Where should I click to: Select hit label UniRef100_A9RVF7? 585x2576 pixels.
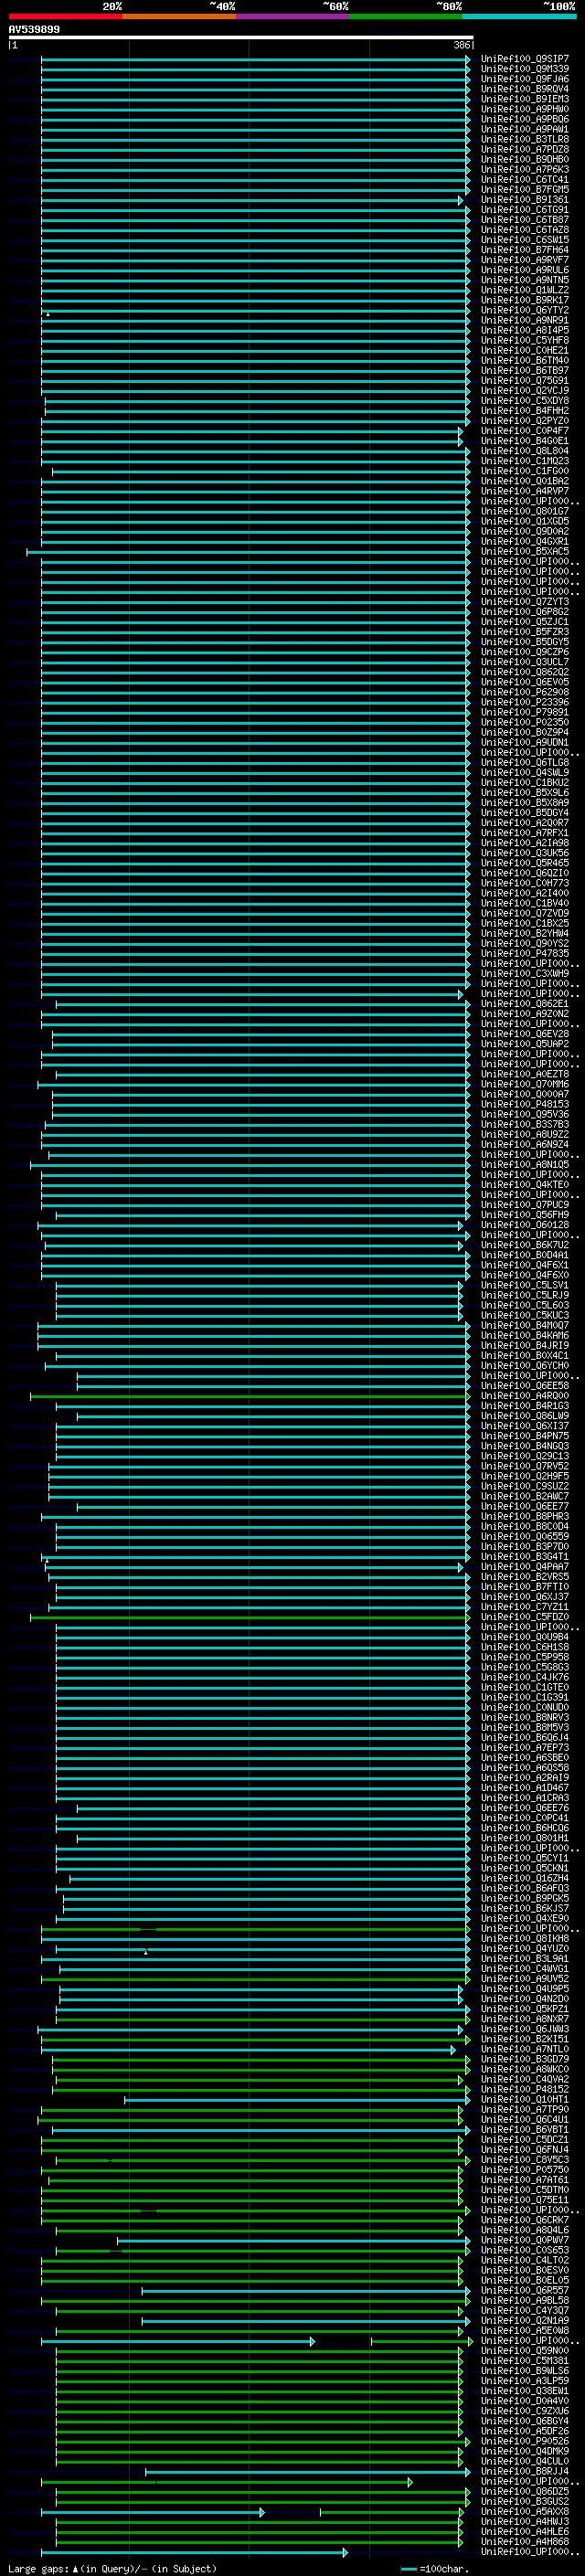[525, 260]
